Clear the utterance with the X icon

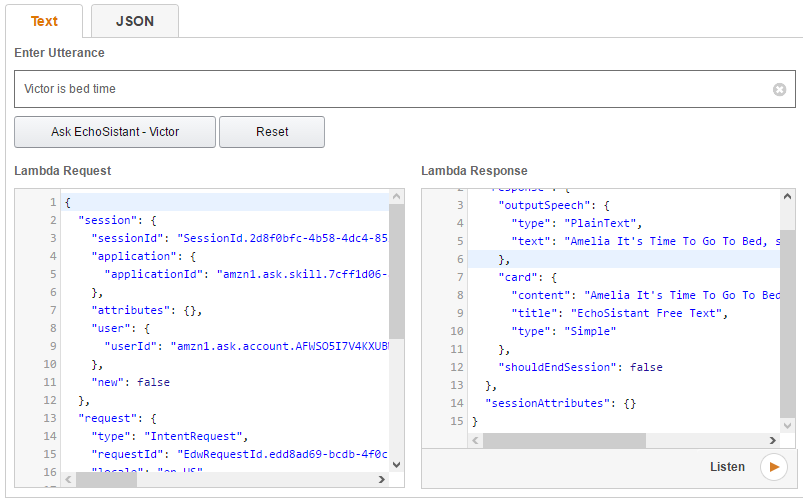779,90
